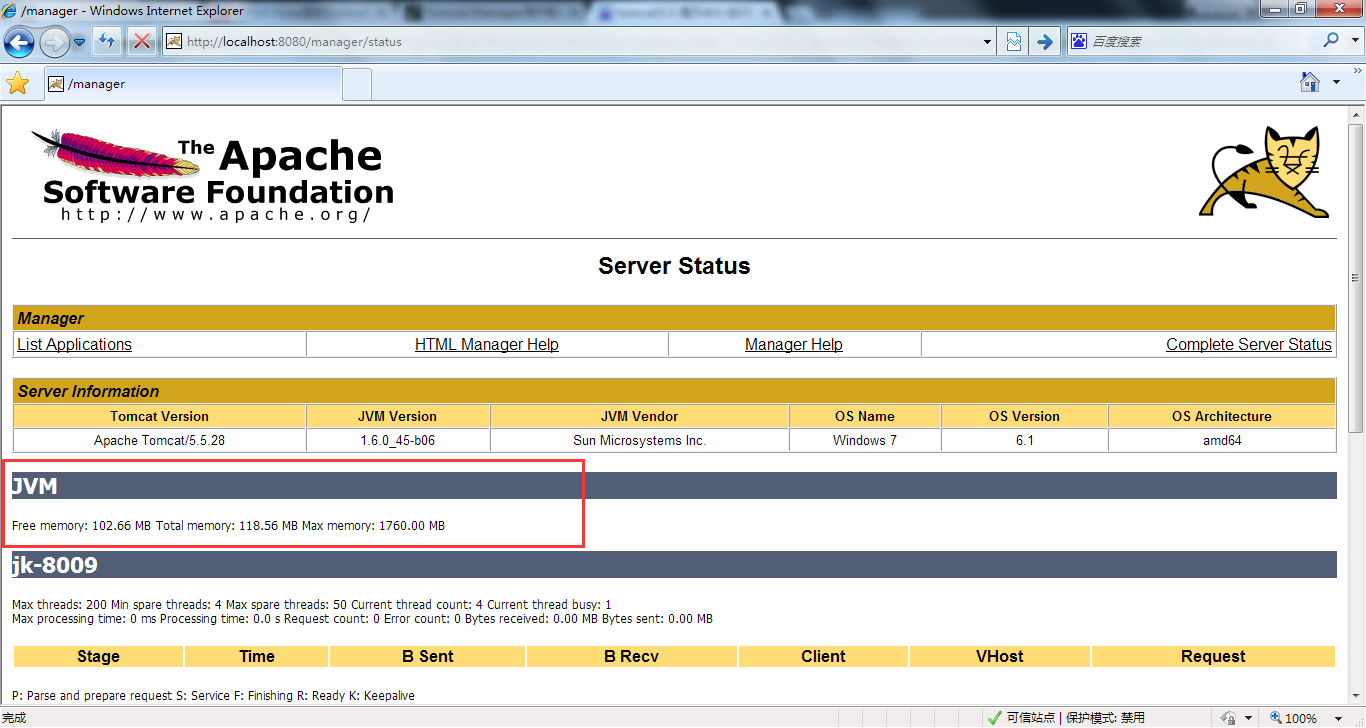Click the 1.6.0_45-b06 version cell
Screen dimensions: 1366x728
click(398, 440)
